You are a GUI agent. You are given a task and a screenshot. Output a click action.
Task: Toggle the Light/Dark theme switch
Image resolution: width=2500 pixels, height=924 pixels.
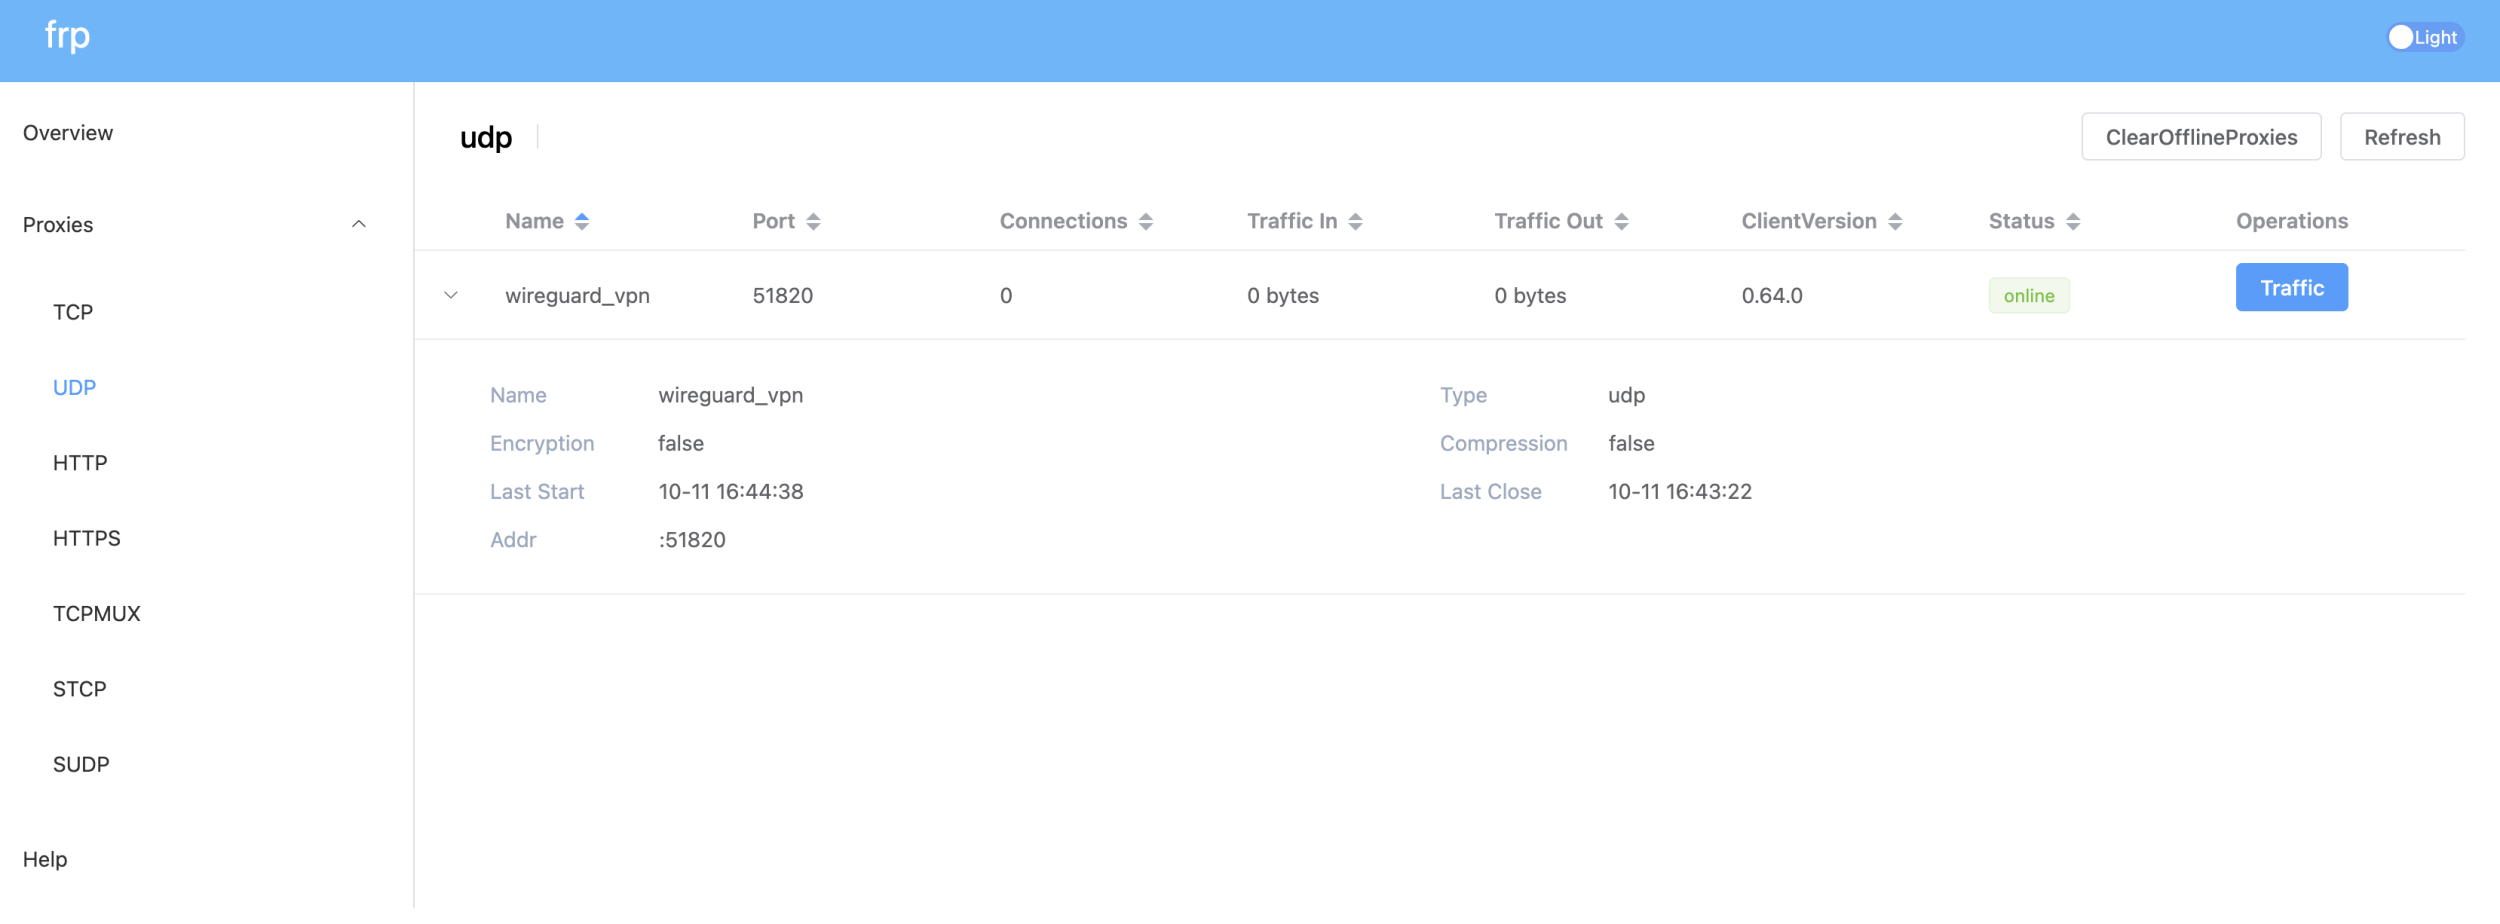click(2423, 38)
